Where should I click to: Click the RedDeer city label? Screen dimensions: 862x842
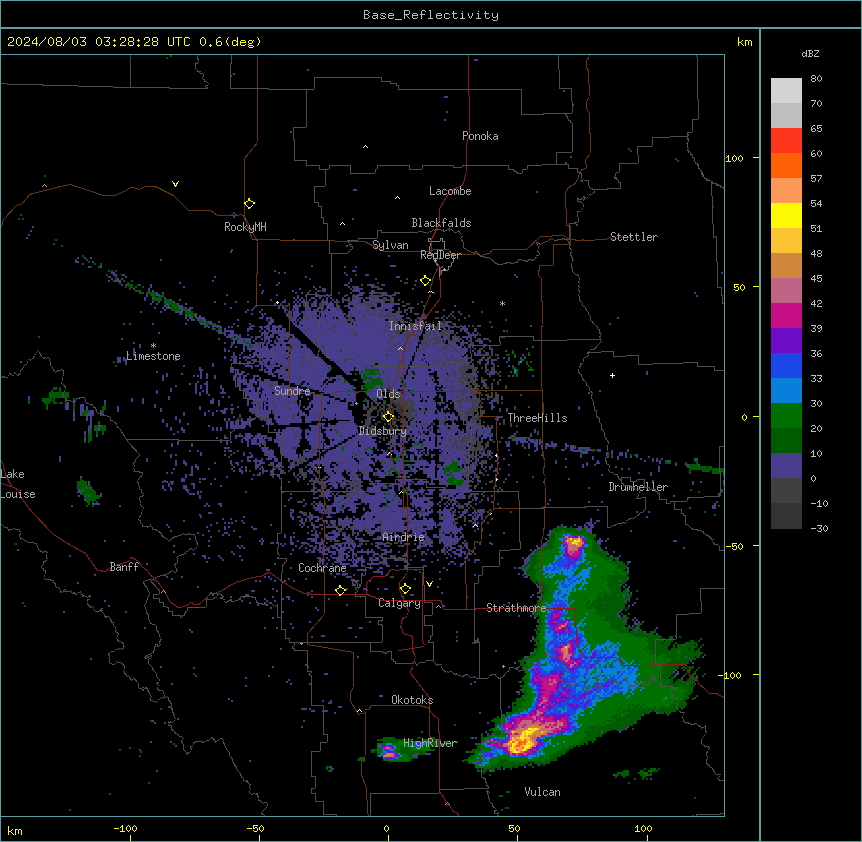tap(440, 255)
